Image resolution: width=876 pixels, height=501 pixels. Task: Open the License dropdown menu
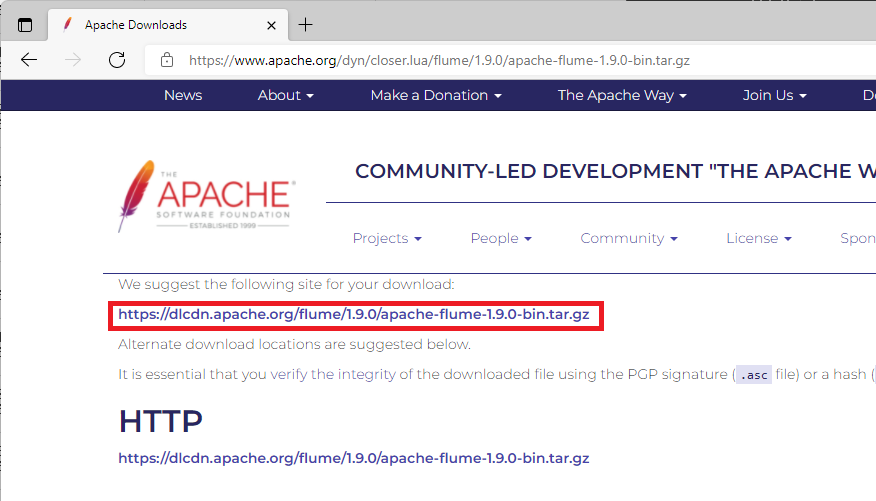click(759, 238)
